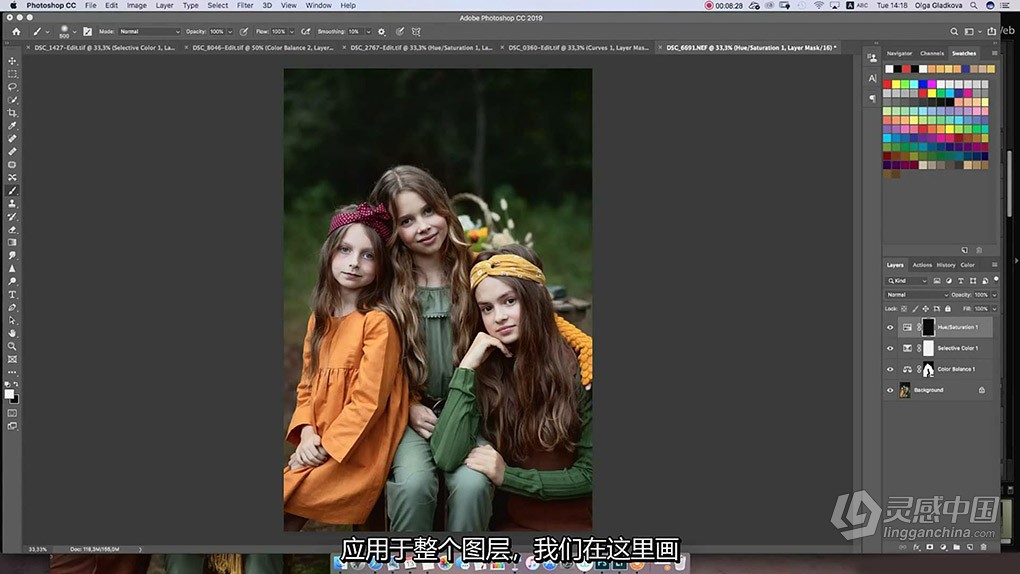1020x574 pixels.
Task: Click the search icon in options bar
Action: pos(954,31)
